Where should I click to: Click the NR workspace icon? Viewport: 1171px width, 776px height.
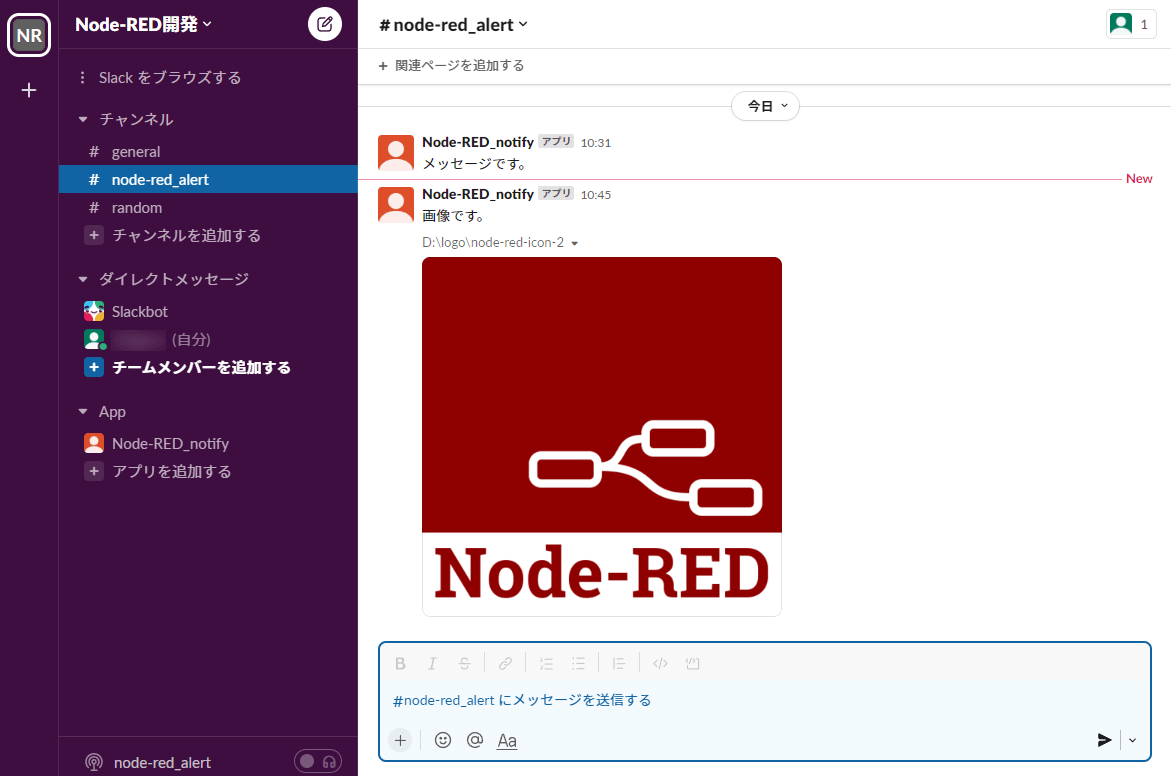[x=28, y=35]
